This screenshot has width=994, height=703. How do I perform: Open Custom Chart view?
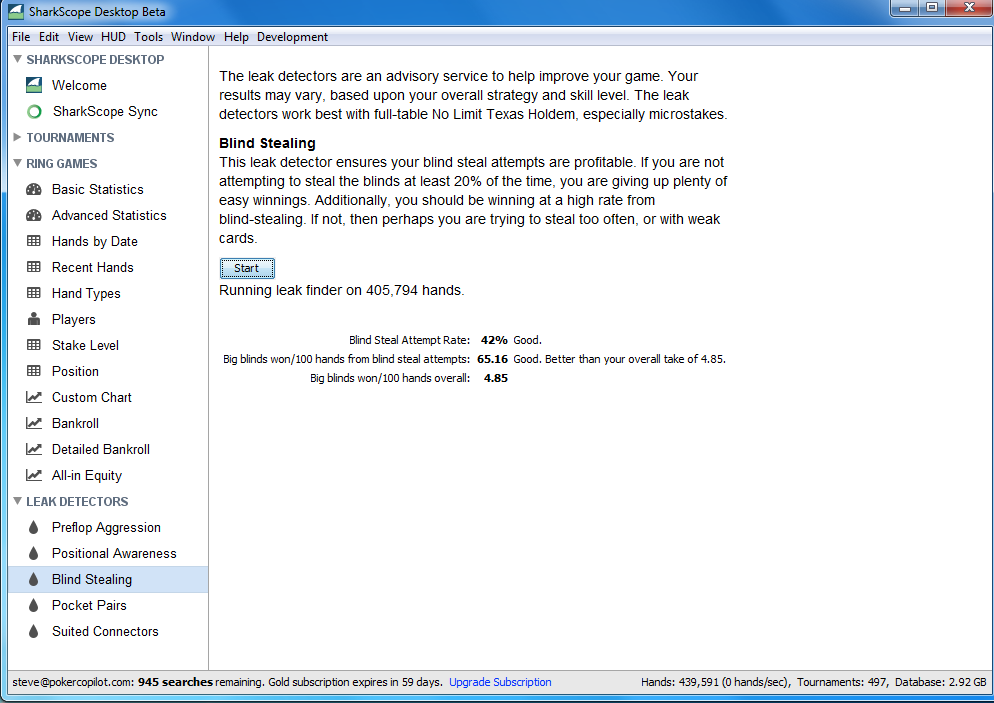pyautogui.click(x=92, y=397)
